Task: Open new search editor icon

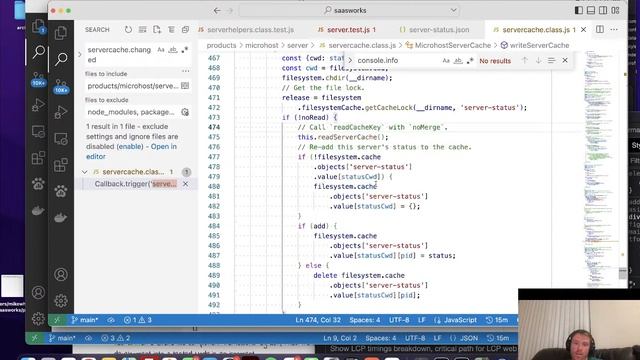Action: point(157,29)
